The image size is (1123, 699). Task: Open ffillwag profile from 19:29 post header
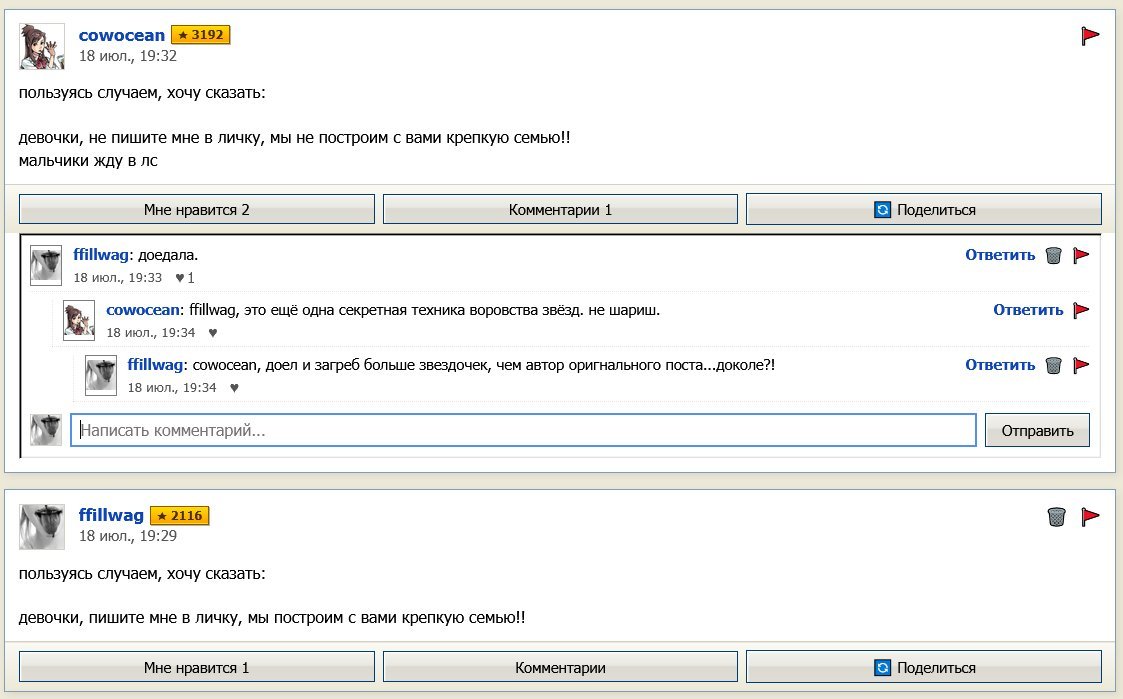click(x=111, y=516)
